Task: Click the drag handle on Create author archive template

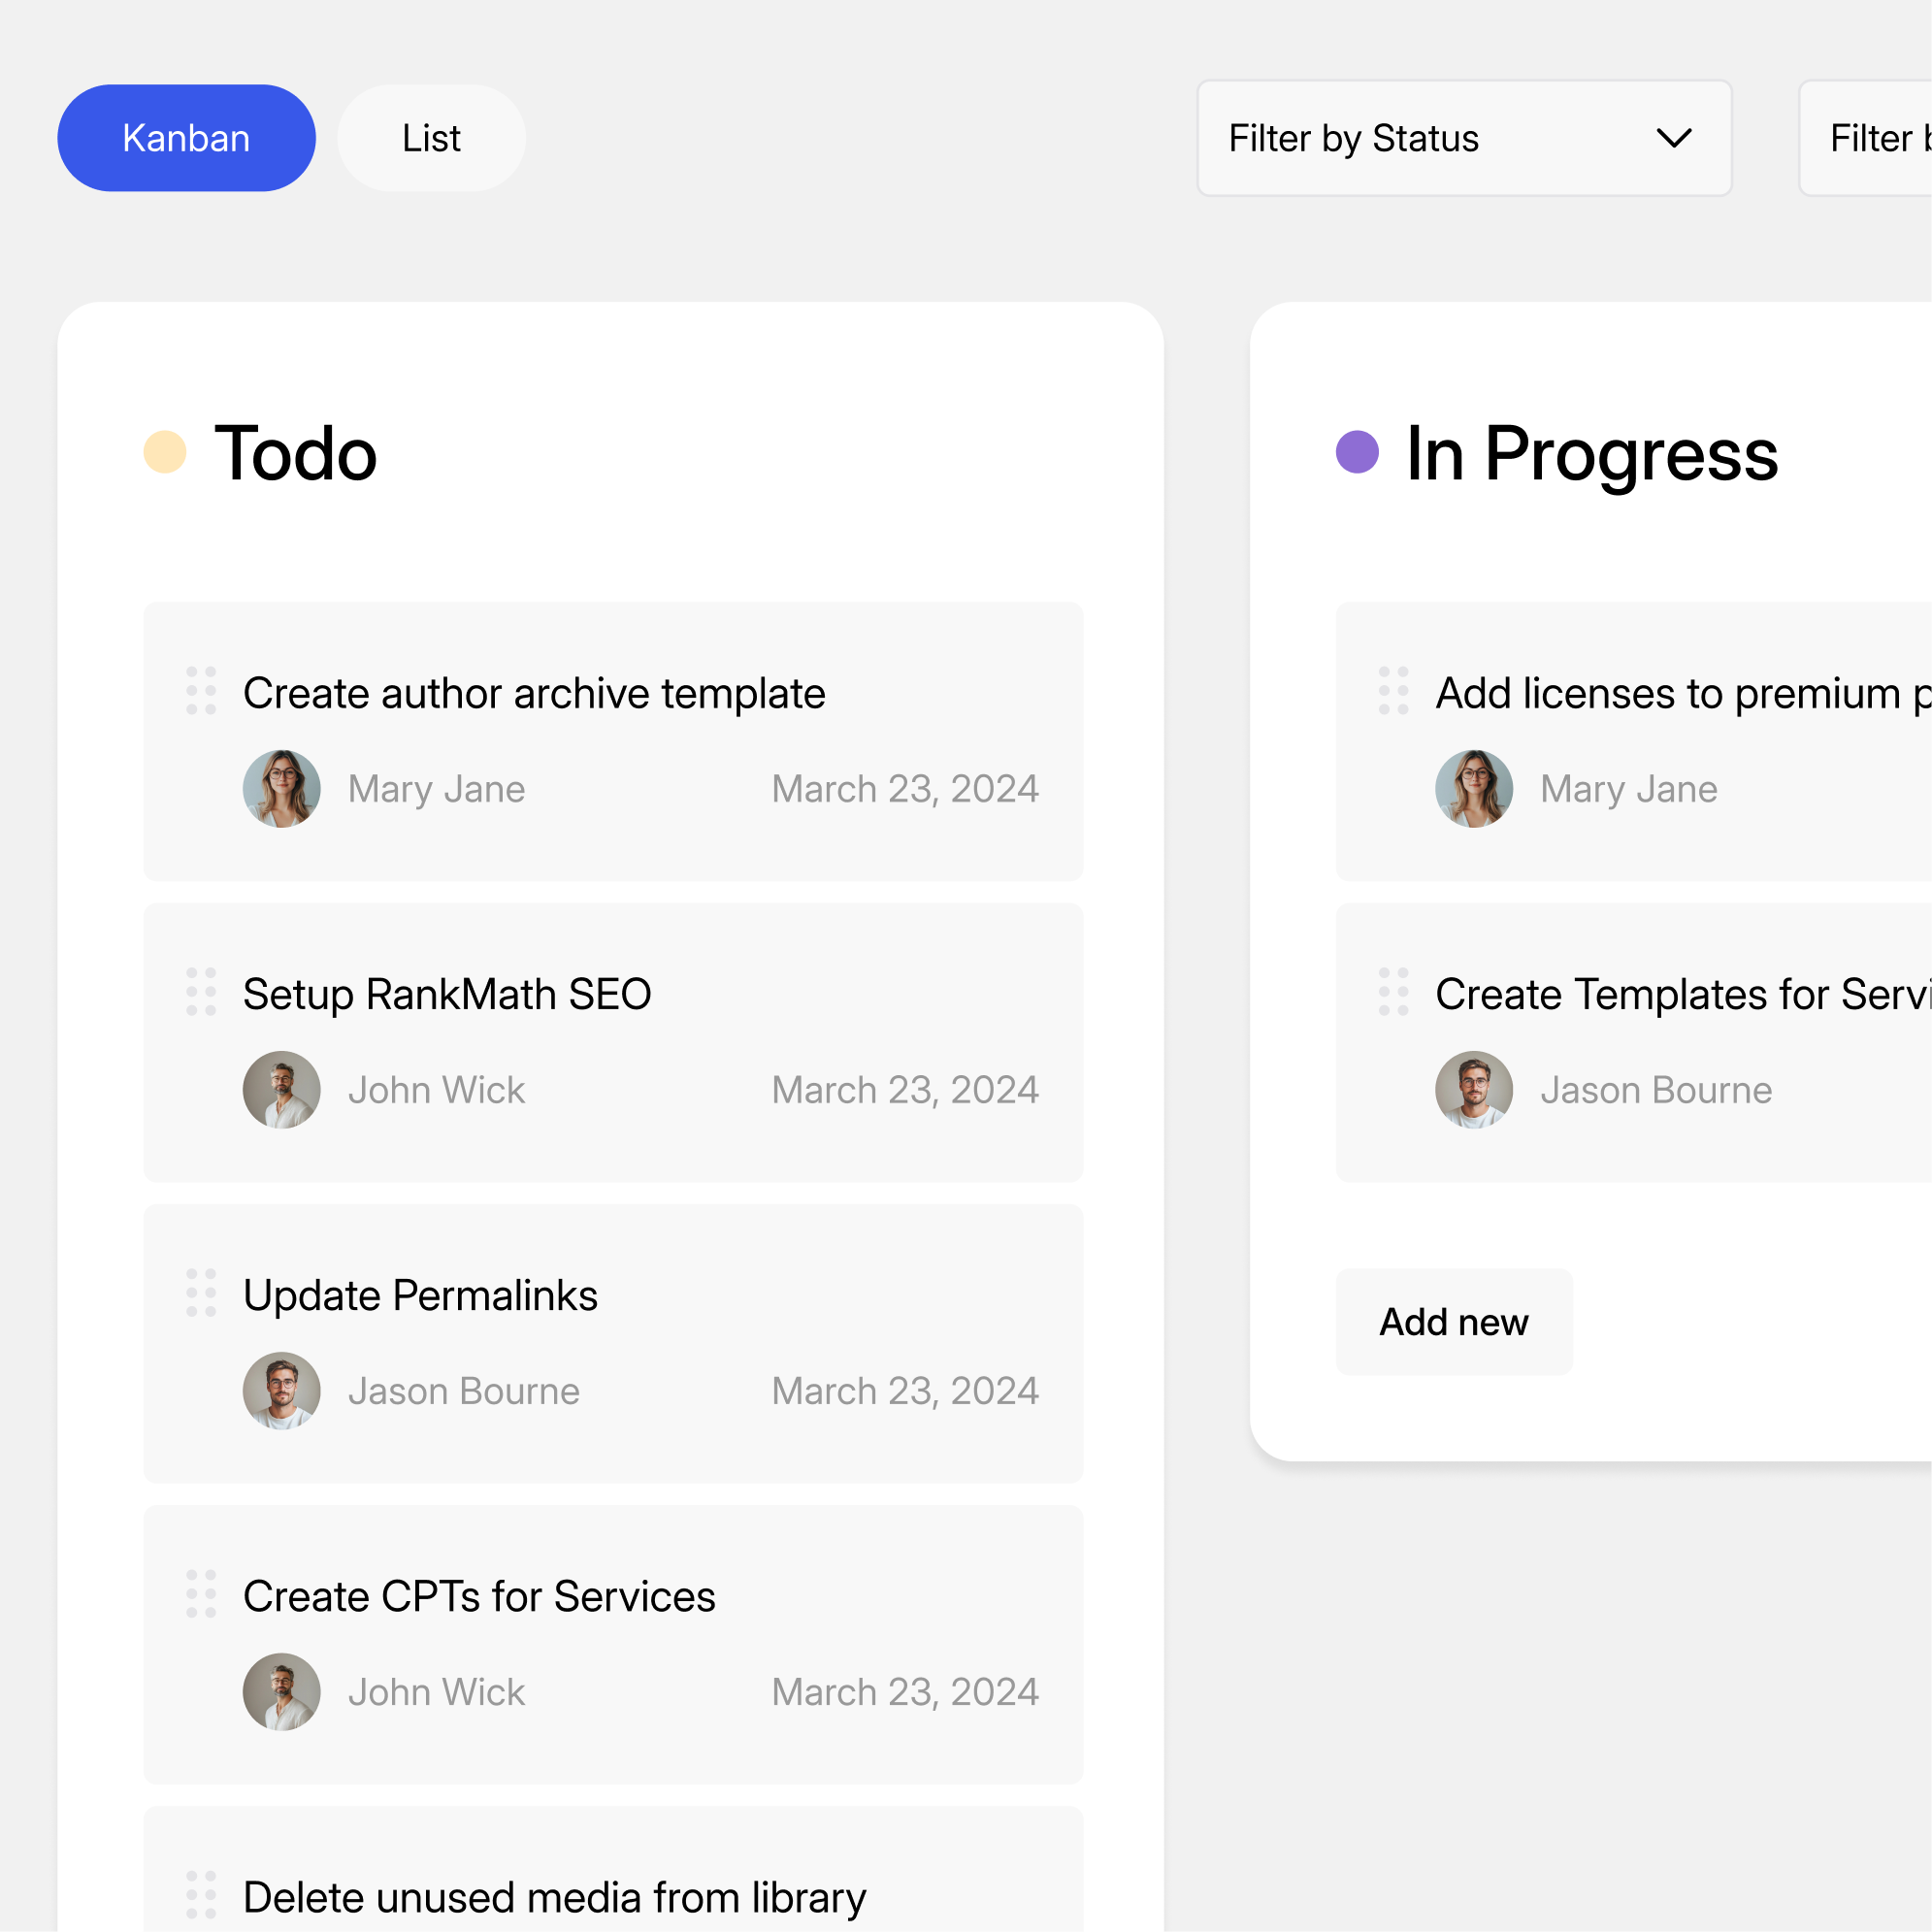Action: 201,691
